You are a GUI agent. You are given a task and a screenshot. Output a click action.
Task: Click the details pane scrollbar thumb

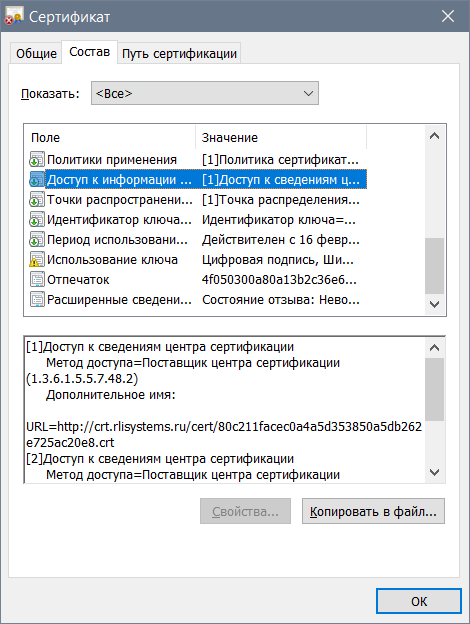(435, 389)
